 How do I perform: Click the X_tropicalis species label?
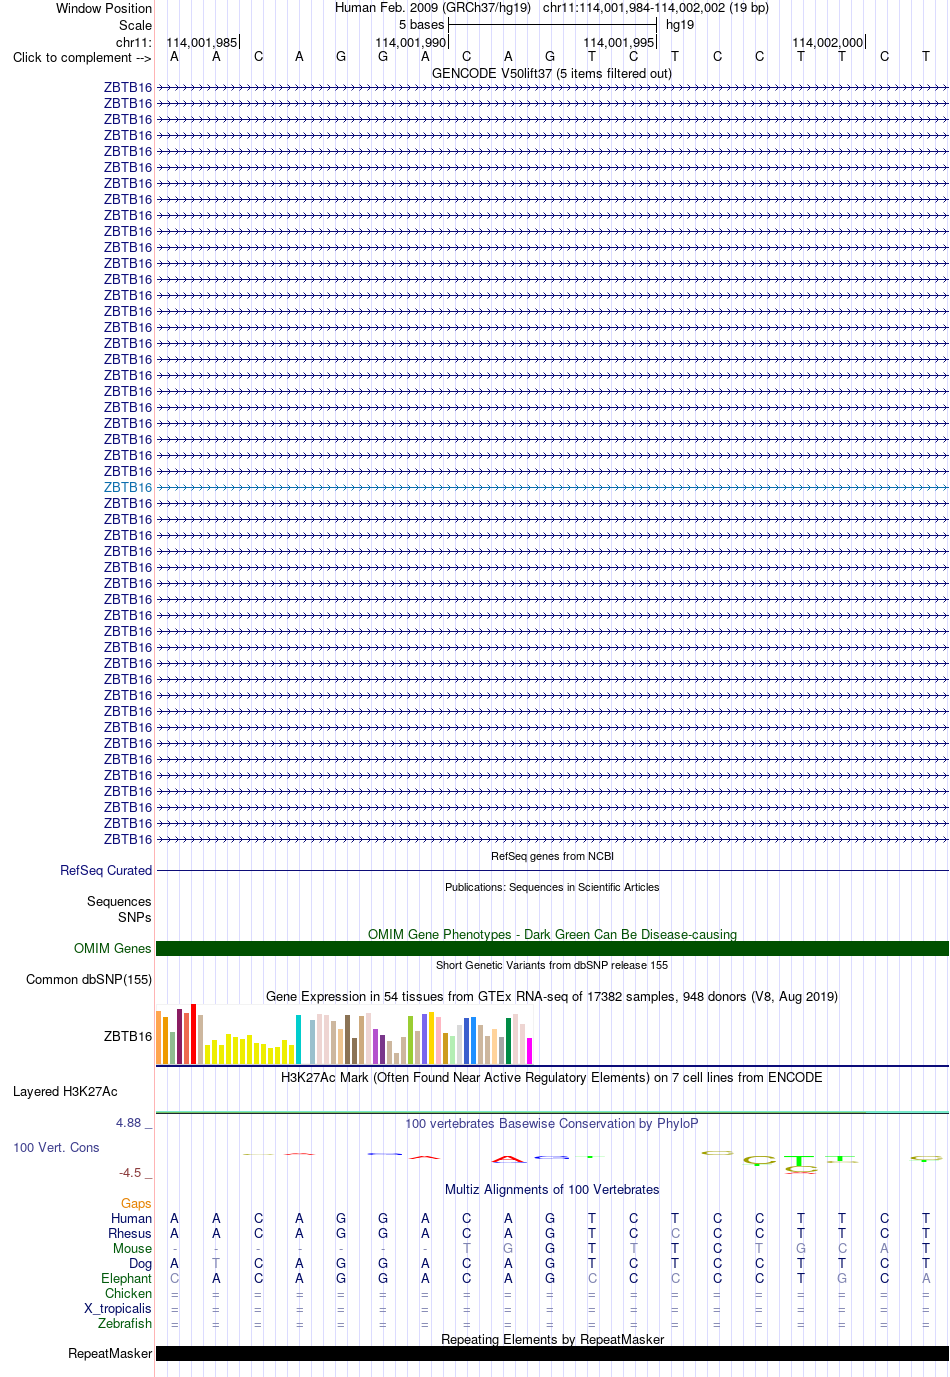point(118,1308)
